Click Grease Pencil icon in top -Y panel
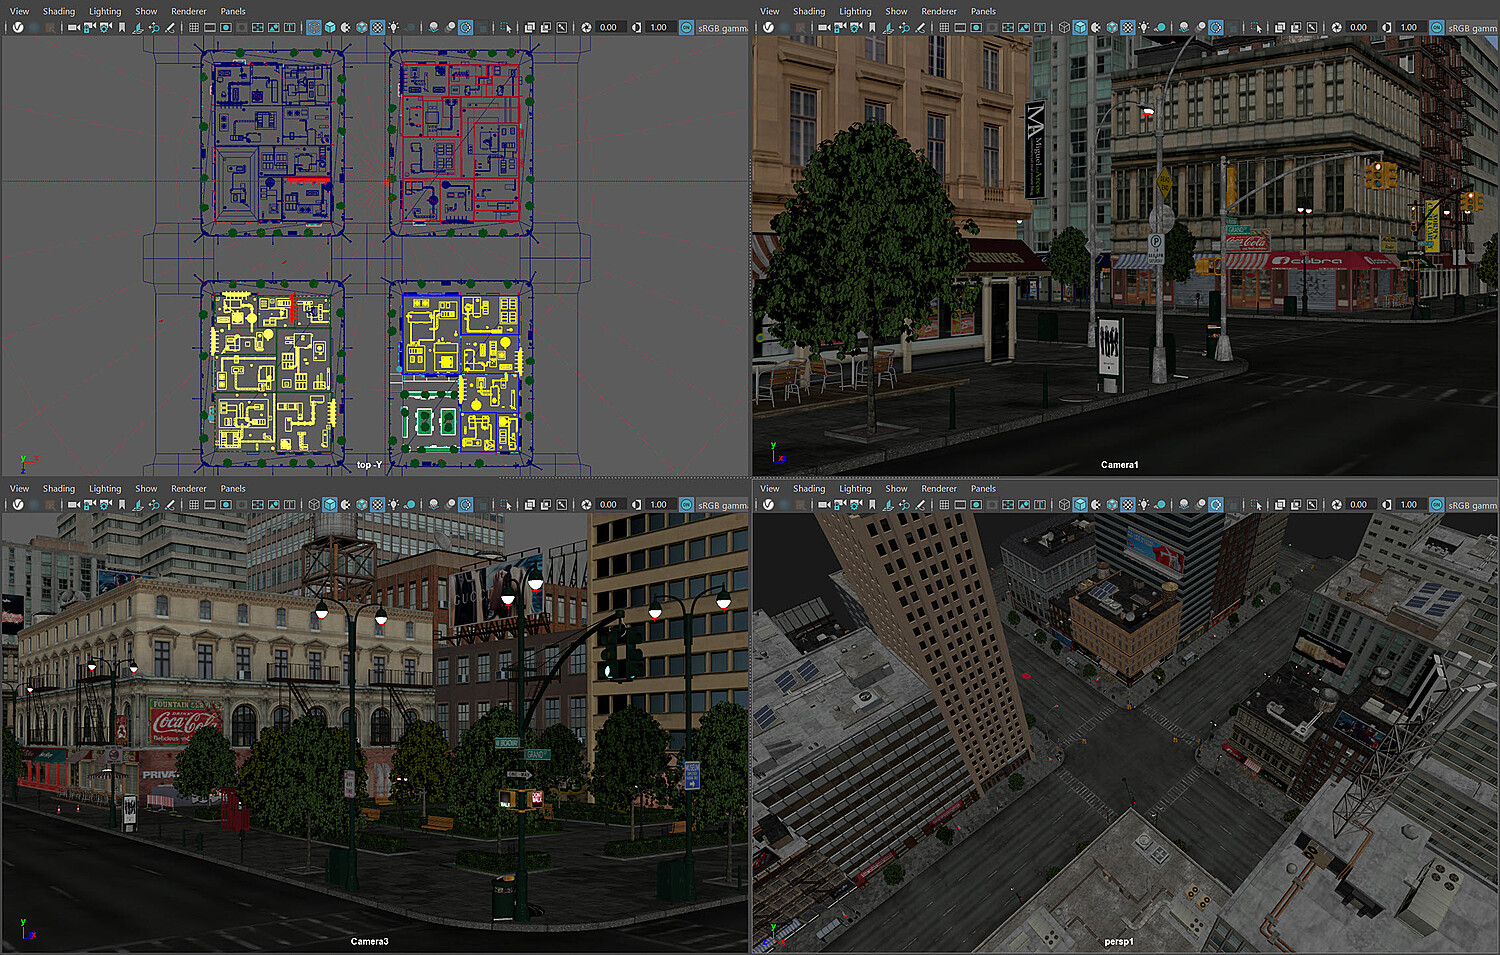Screen dimensions: 1500x955 pos(170,28)
